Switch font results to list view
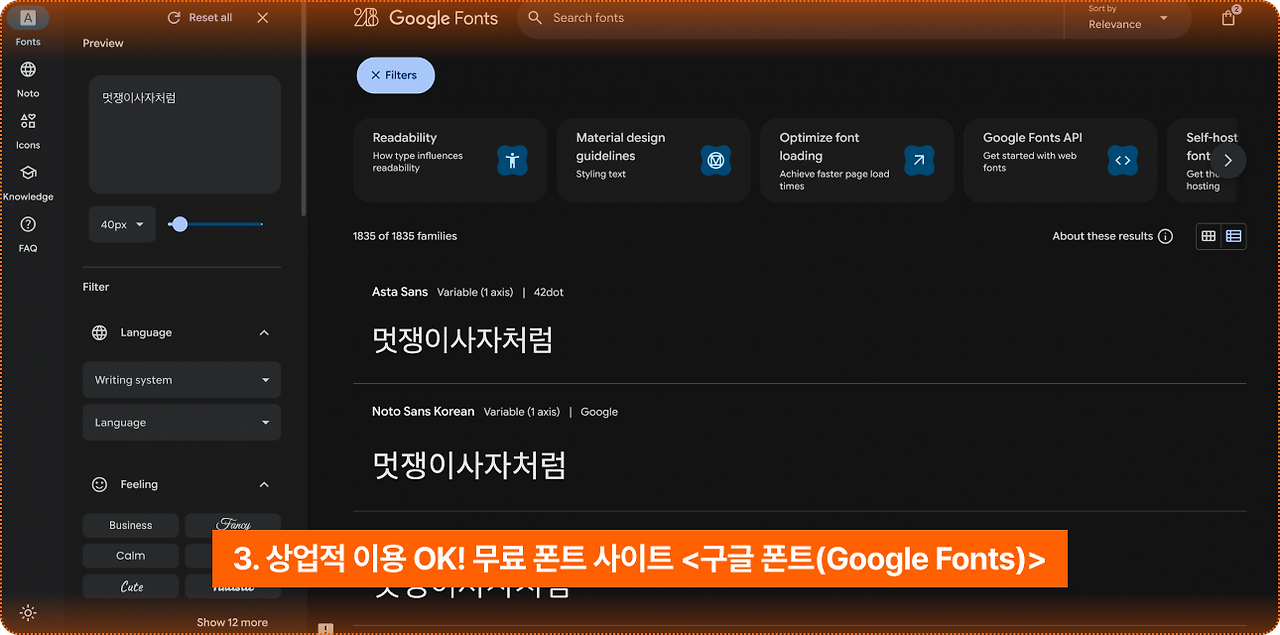The width and height of the screenshot is (1280, 635). (x=1233, y=236)
